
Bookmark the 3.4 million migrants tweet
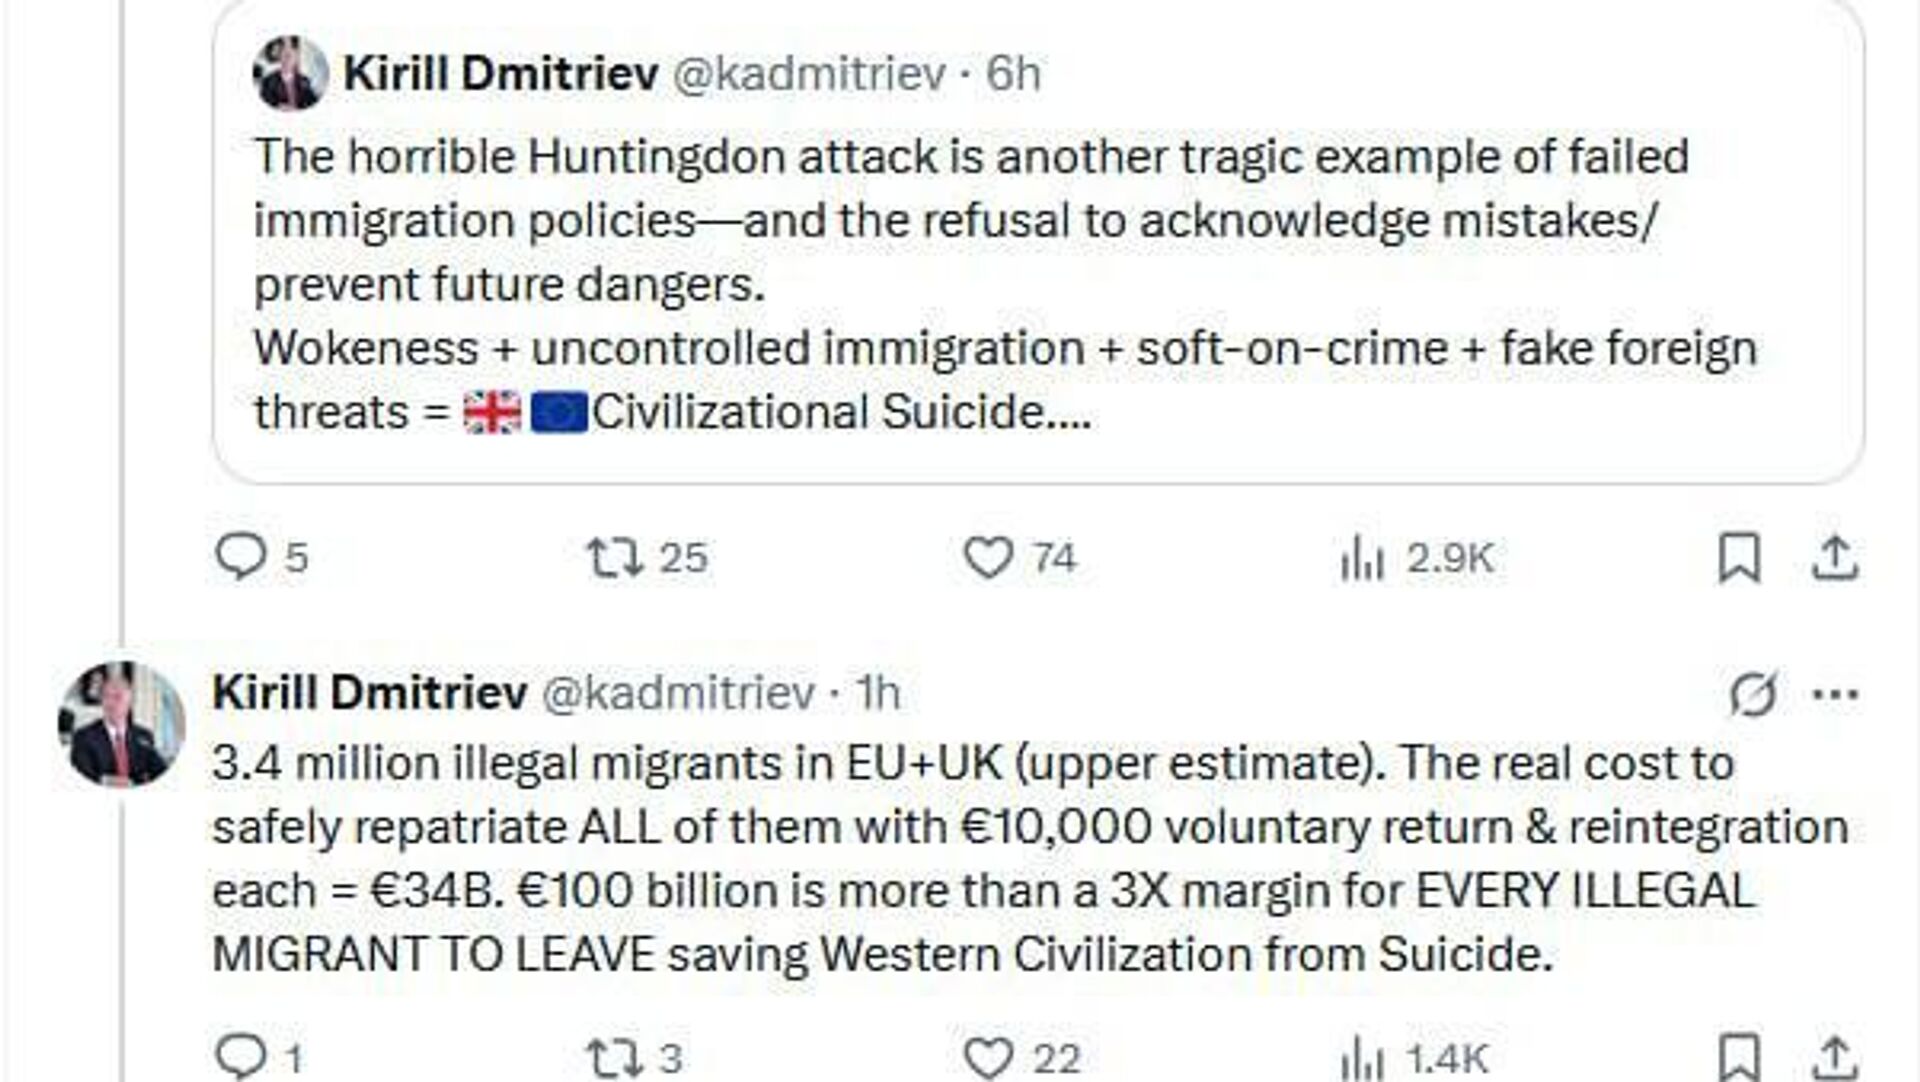tap(1739, 1057)
